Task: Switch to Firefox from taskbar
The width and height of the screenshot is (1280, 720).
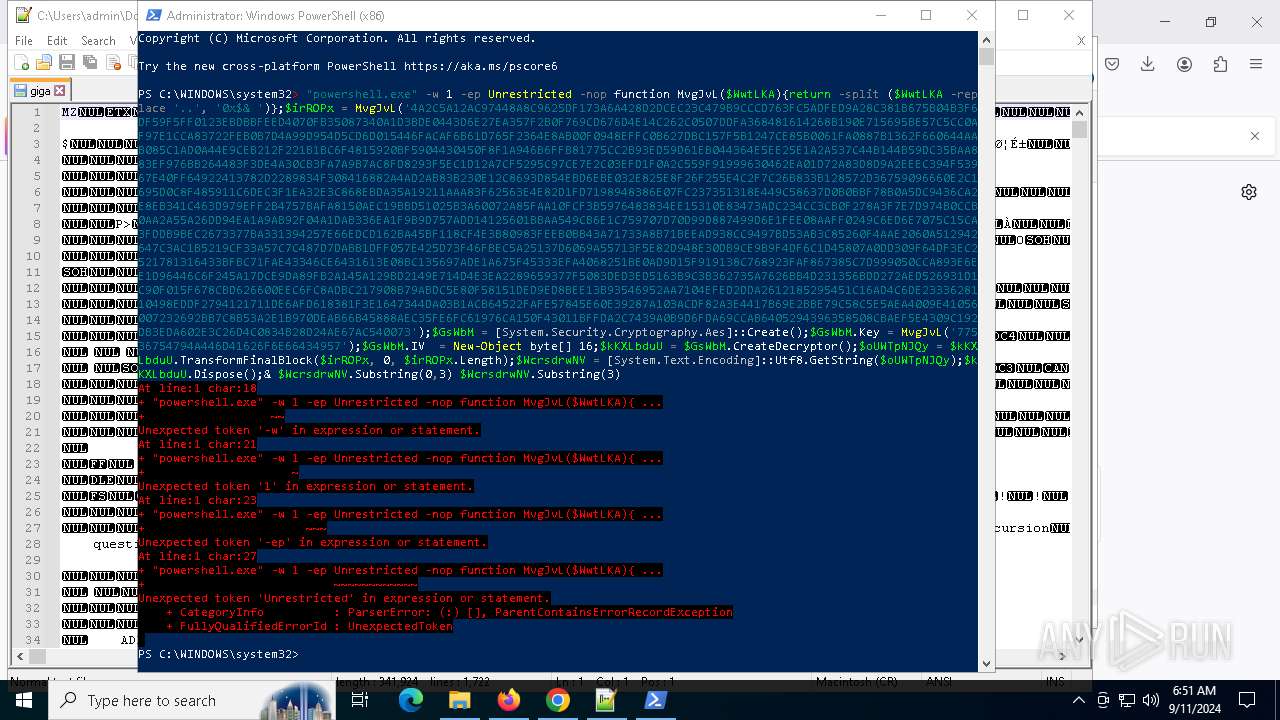Action: (x=509, y=700)
